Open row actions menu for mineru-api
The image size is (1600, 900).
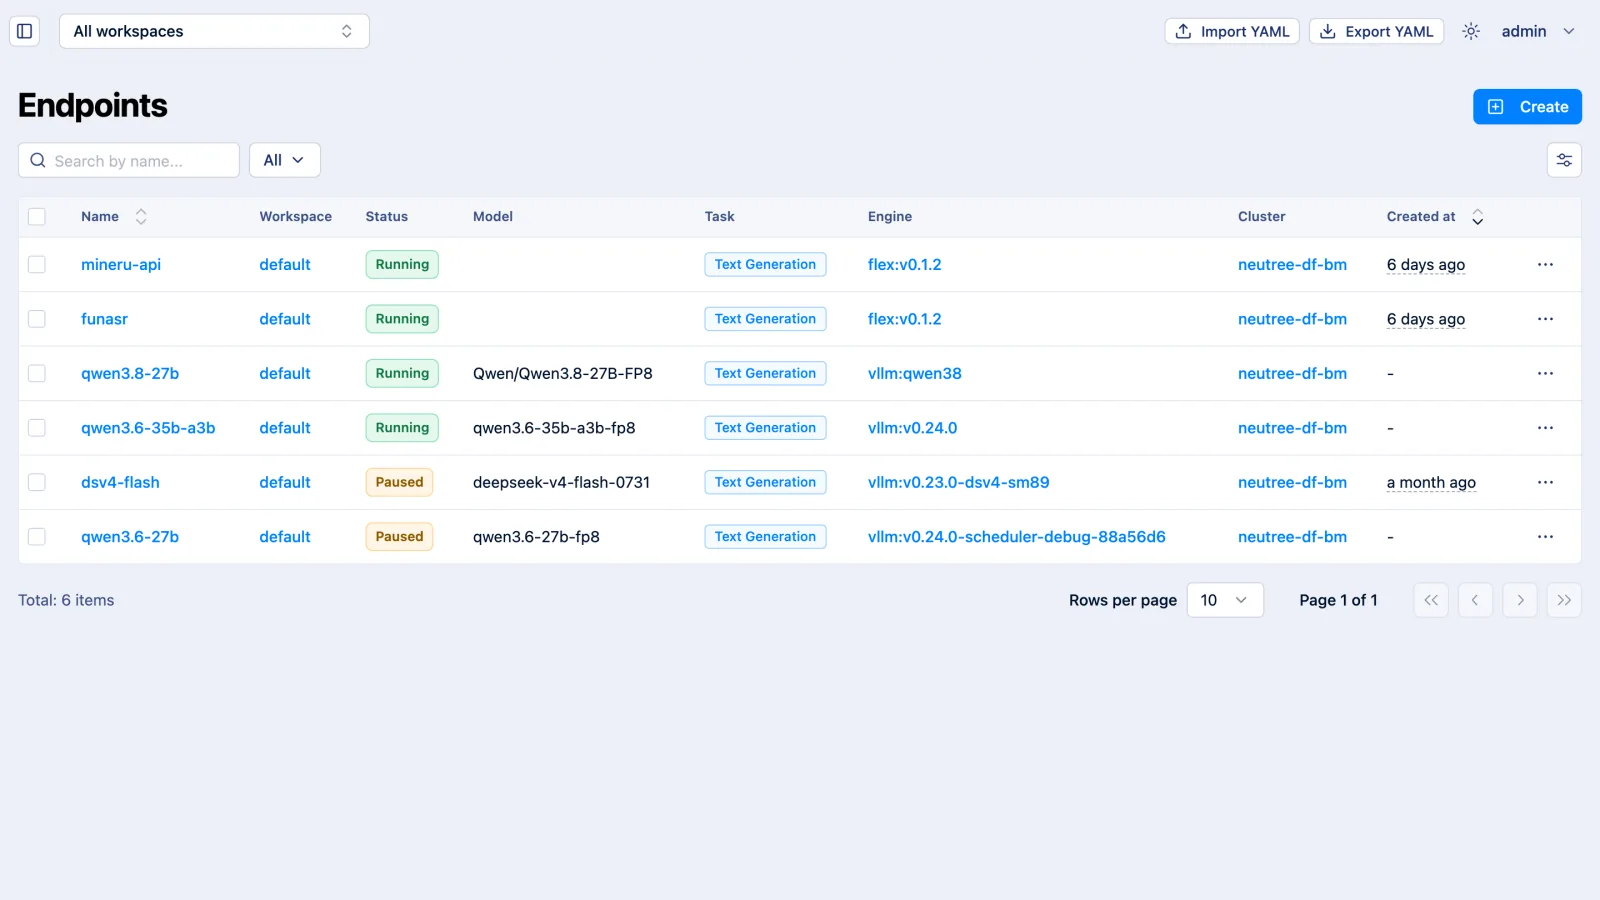tap(1545, 265)
